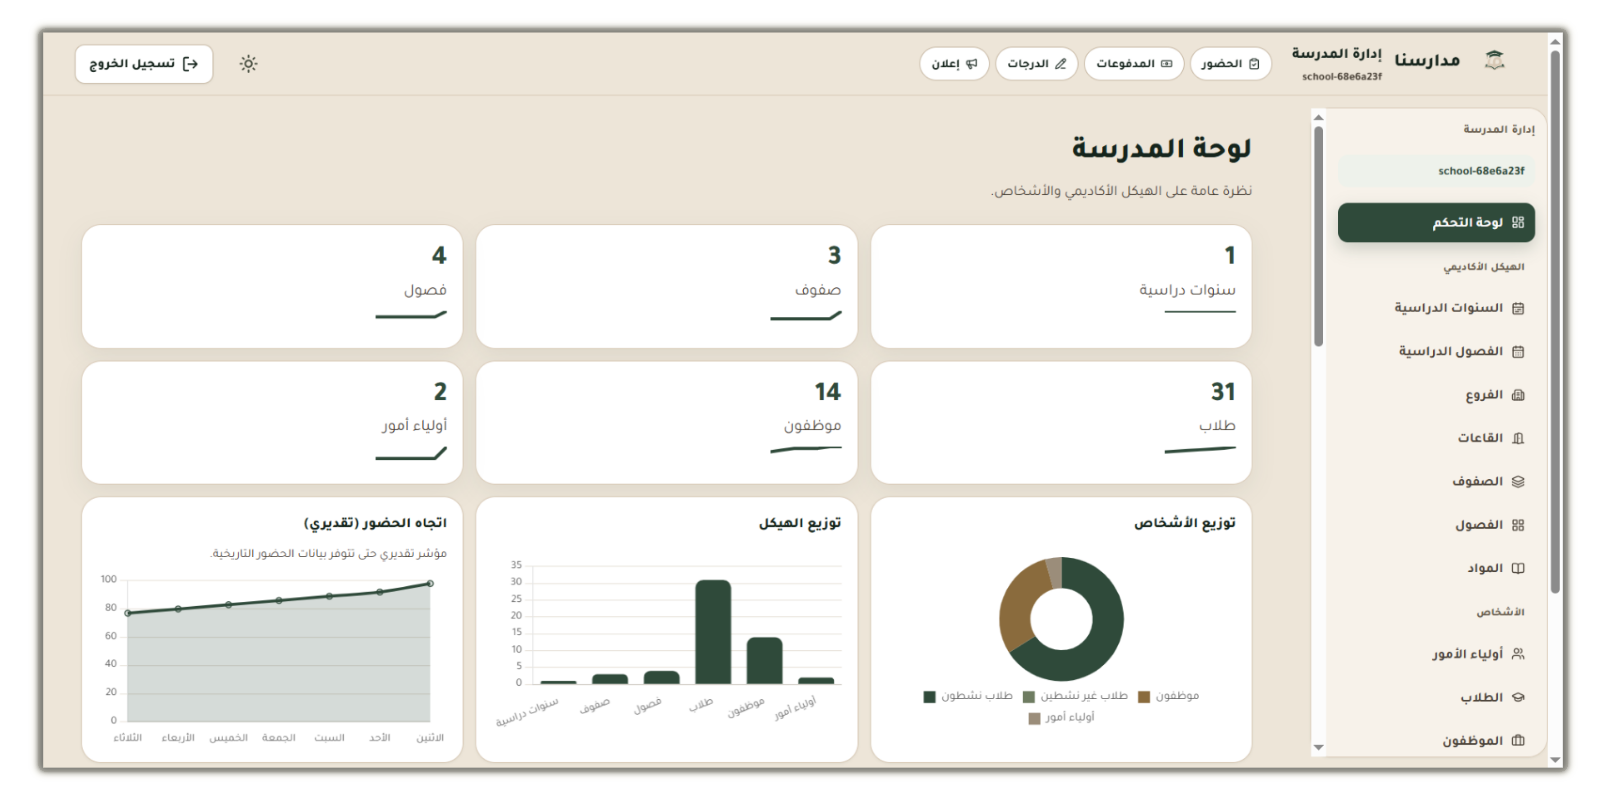Open the "14 موظفون" stat card
The width and height of the screenshot is (1600, 800).
pyautogui.click(x=667, y=423)
